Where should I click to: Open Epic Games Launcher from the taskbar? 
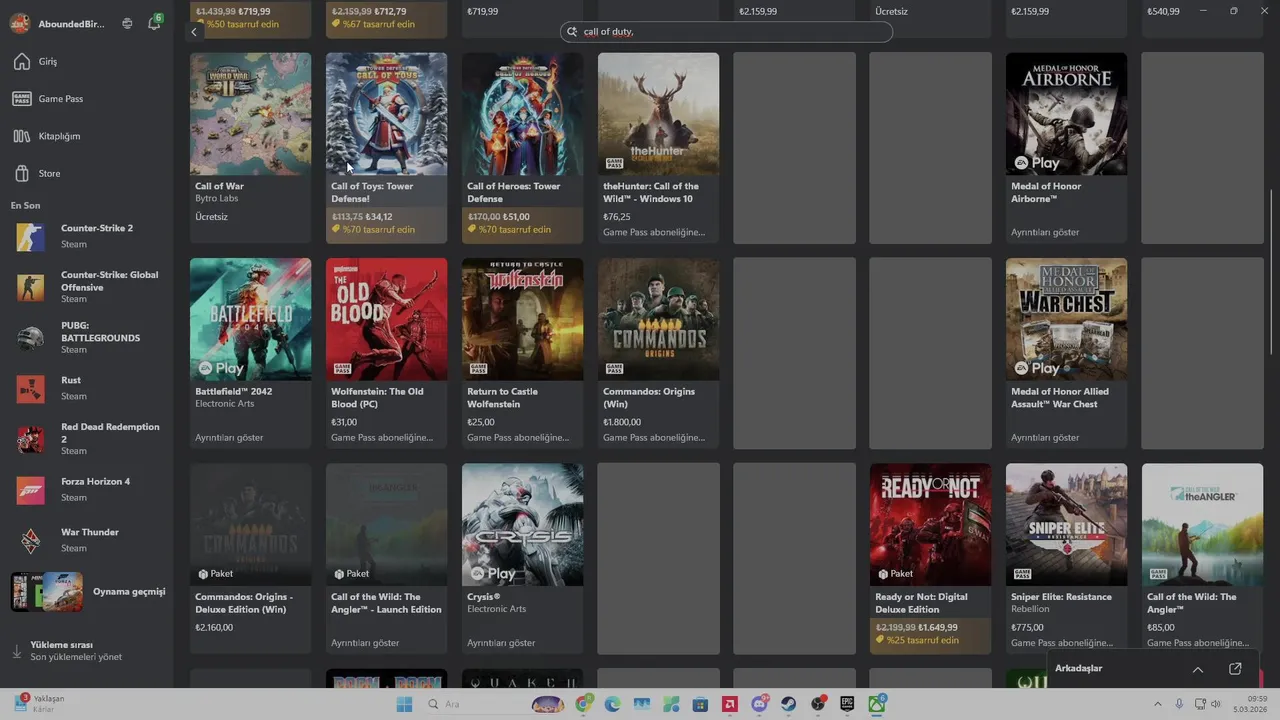point(847,704)
